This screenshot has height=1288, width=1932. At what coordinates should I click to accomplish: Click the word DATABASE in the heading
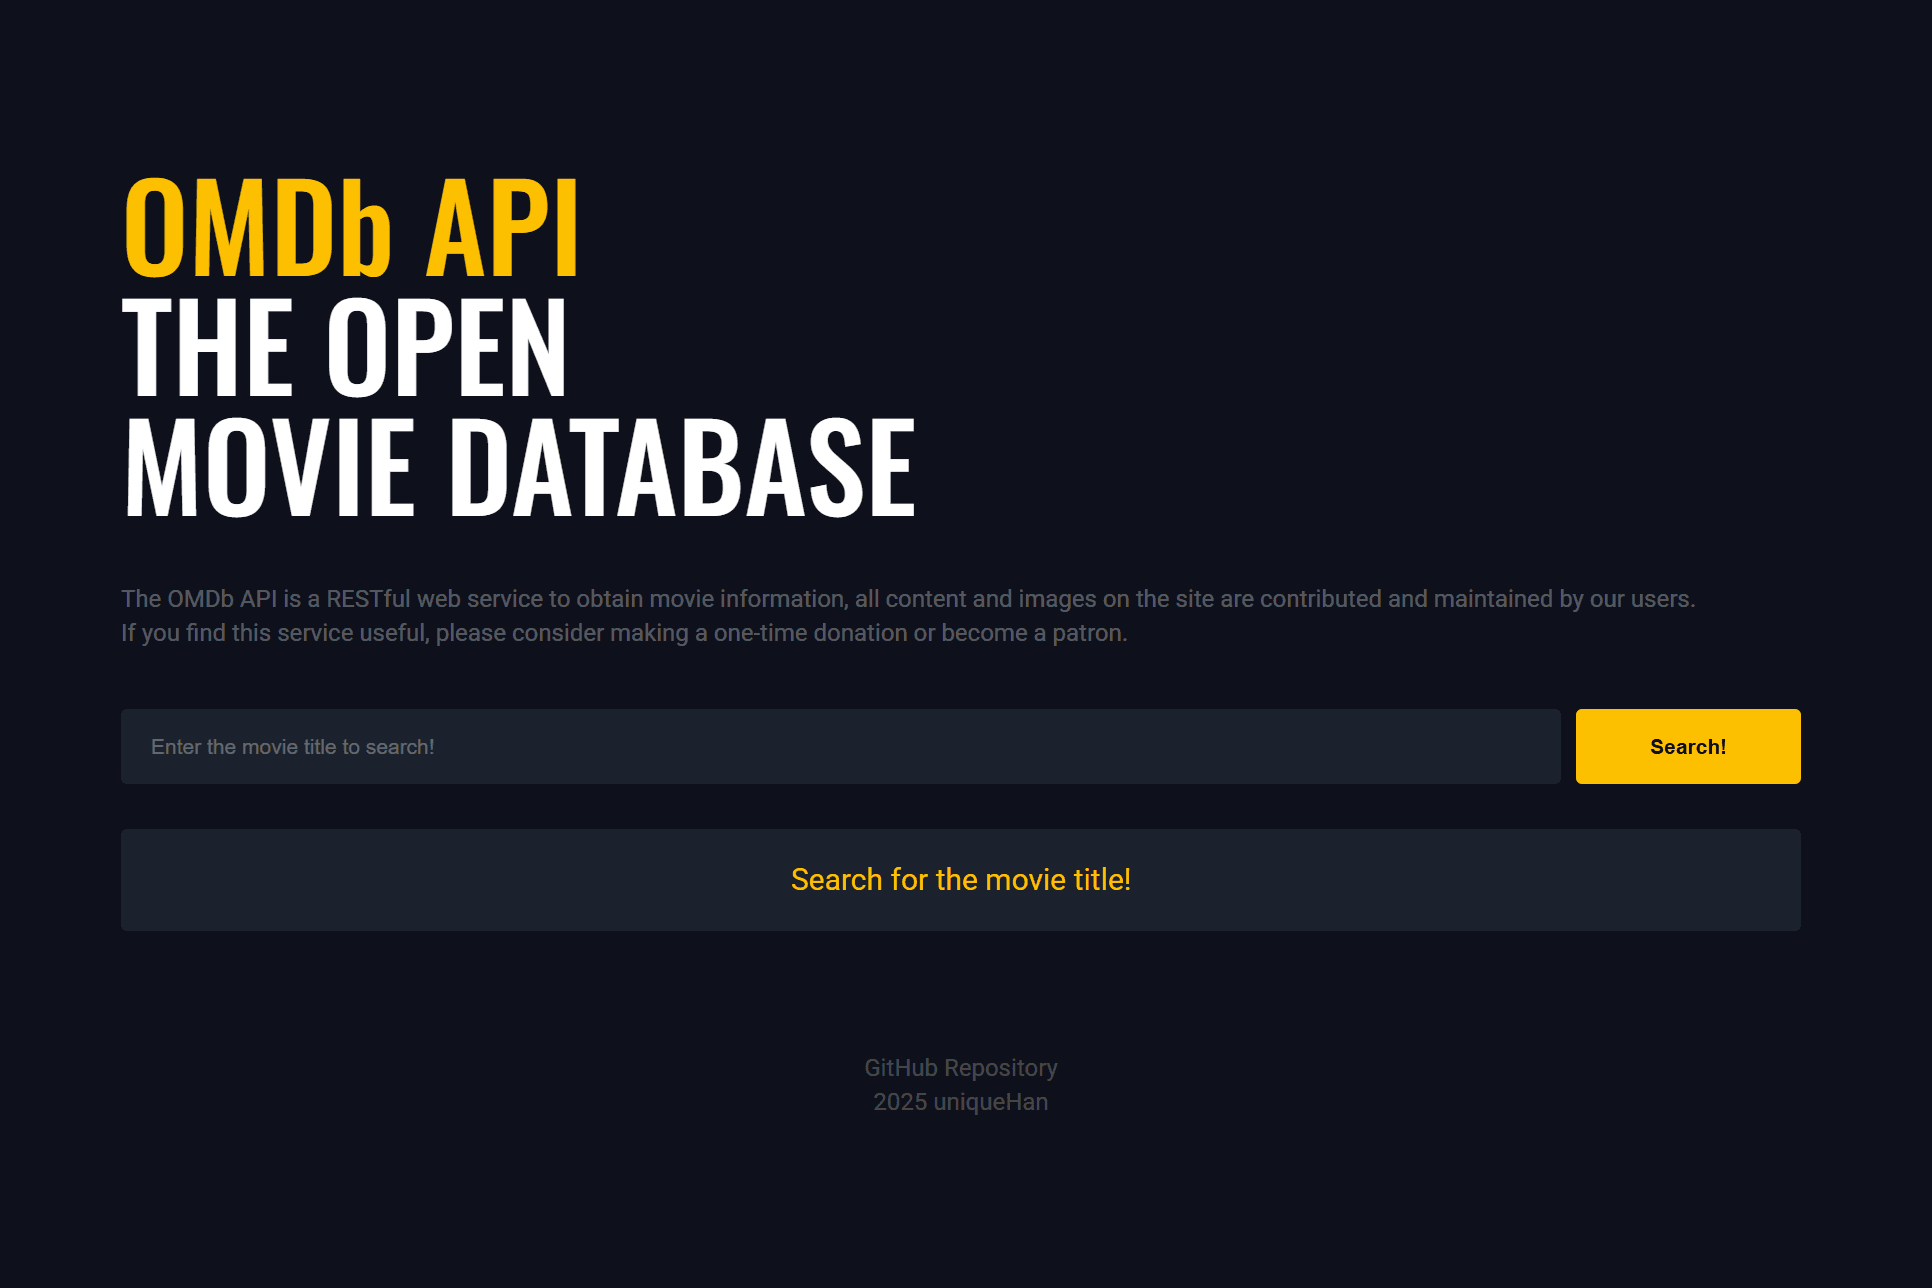[x=682, y=468]
